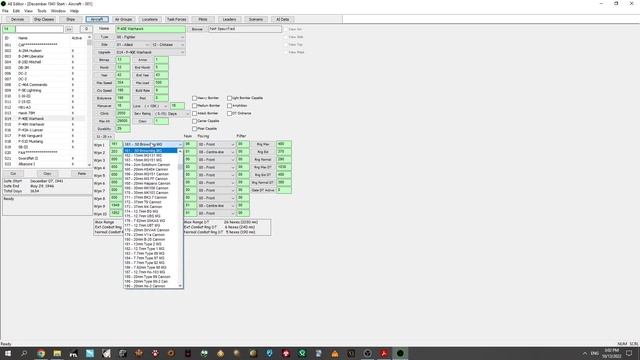Screen dimensions: 640x360
Task: Select the View Side radio button
Action: pos(286,37)
